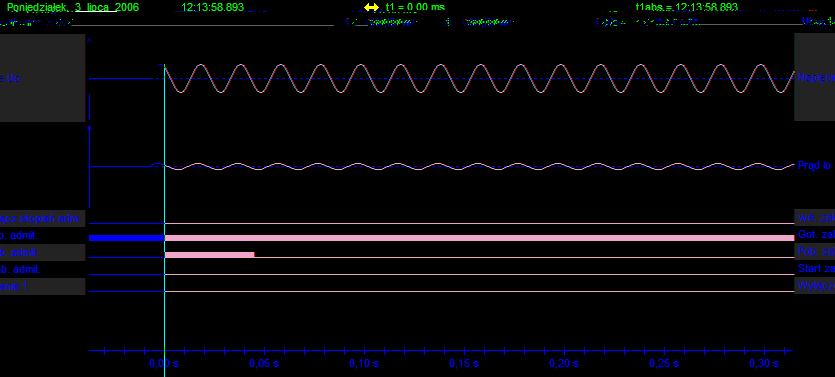The image size is (835, 377).
Task: Click the Wyłącz binary signal label
Action: pyautogui.click(x=815, y=285)
